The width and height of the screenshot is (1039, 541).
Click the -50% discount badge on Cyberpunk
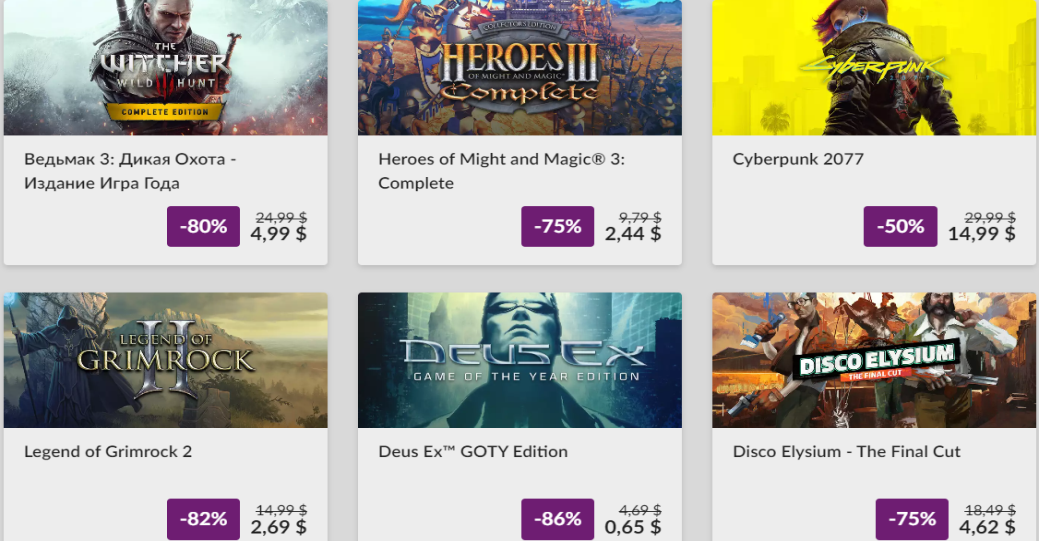[901, 226]
